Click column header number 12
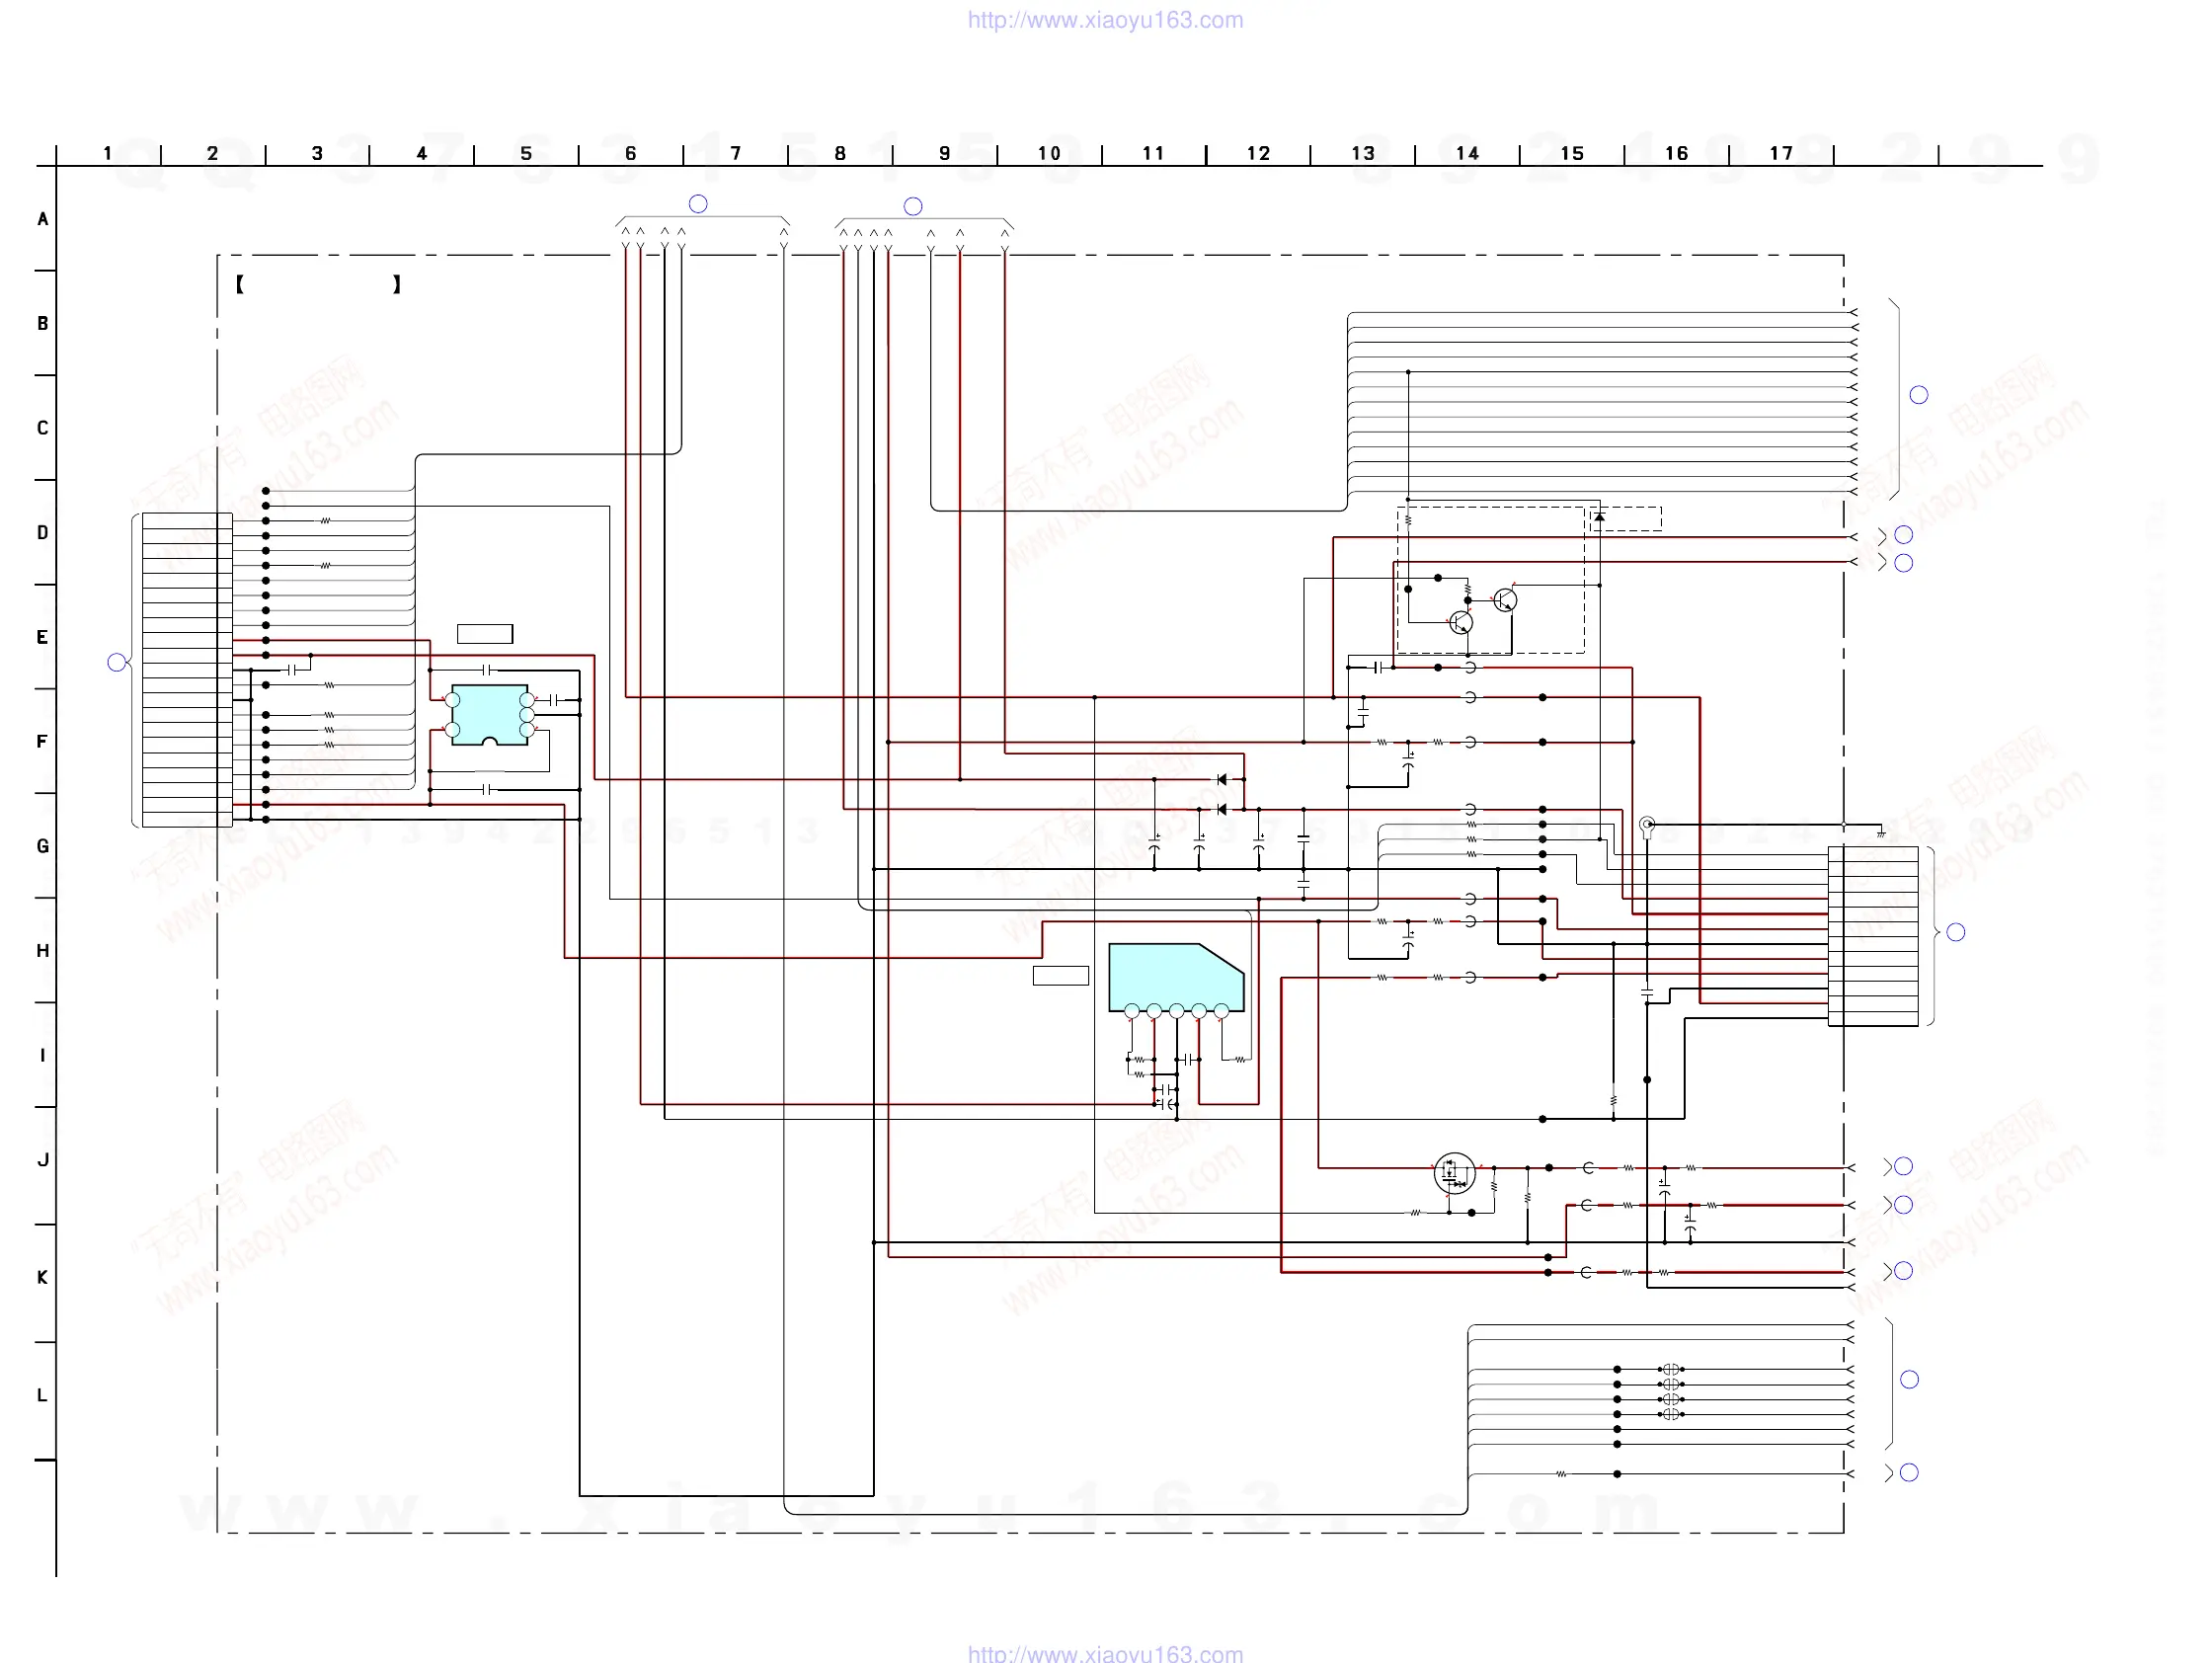Screen dimensions: 2212x1663 coord(1257,153)
